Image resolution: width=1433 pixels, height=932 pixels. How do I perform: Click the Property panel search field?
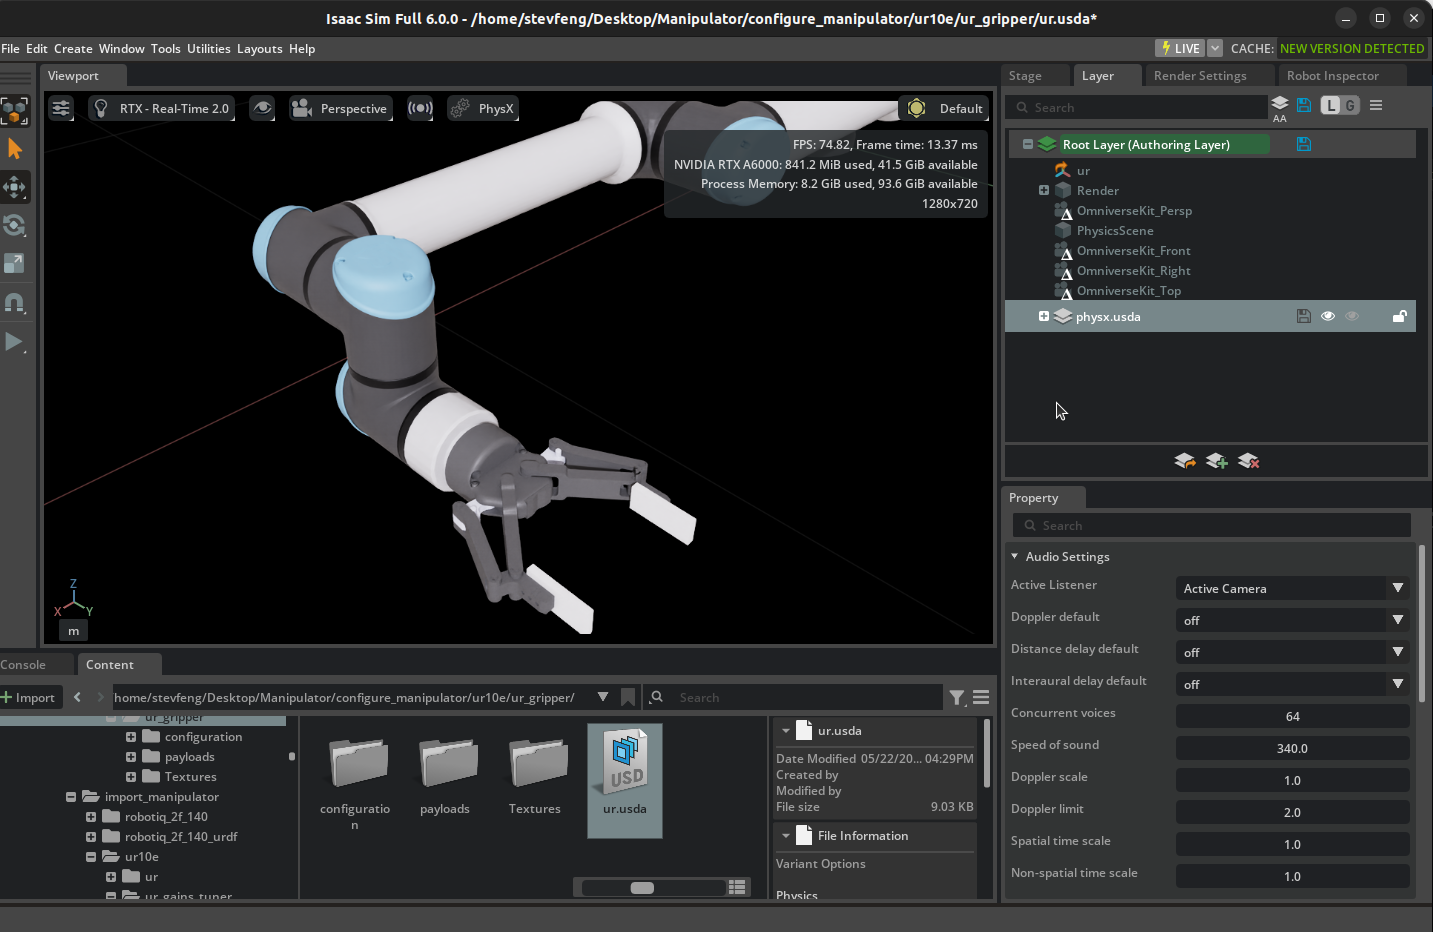tap(1212, 525)
